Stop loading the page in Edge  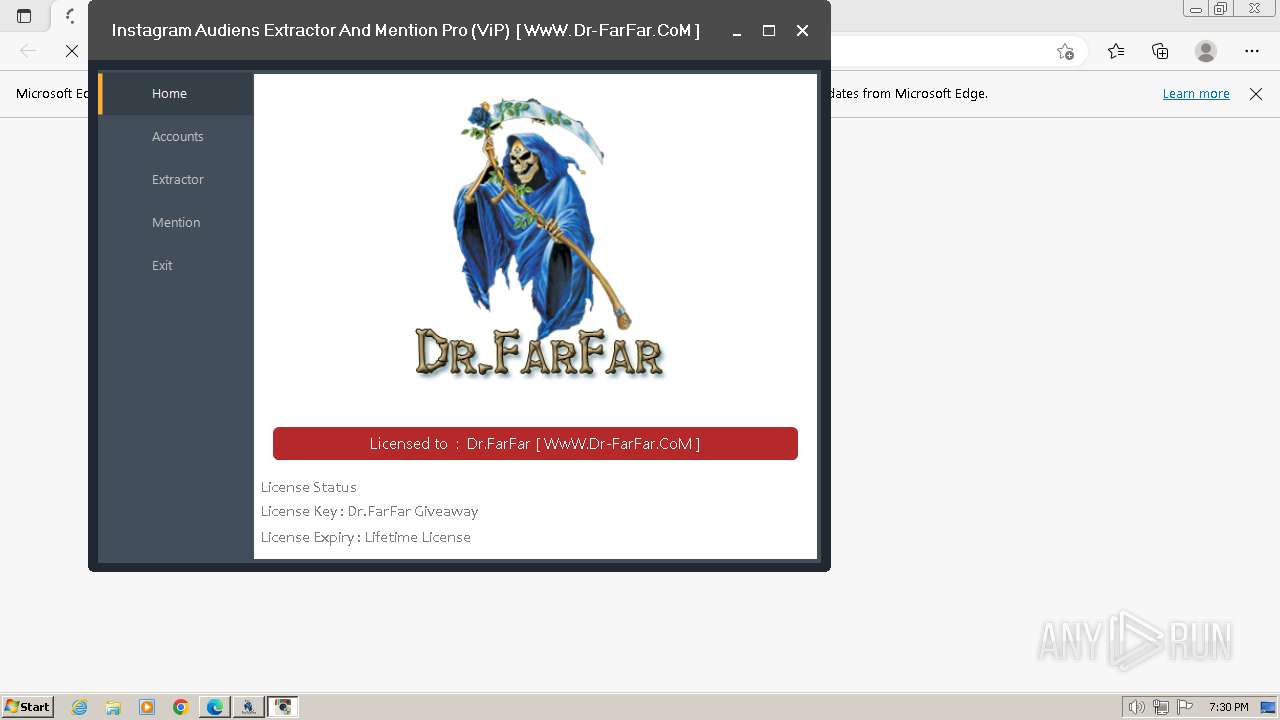point(71,51)
